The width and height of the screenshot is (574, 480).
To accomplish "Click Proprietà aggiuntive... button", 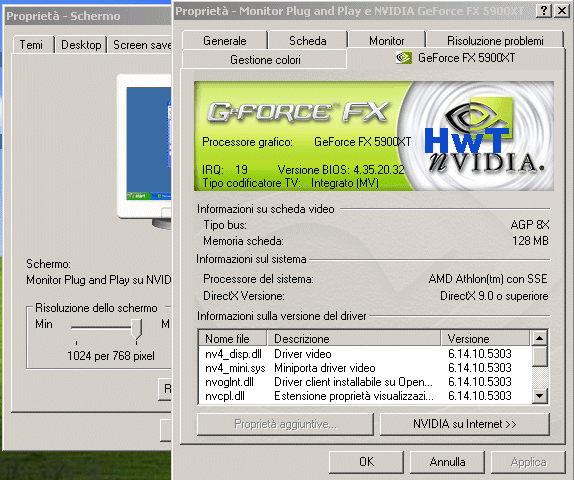I will pyautogui.click(x=285, y=424).
